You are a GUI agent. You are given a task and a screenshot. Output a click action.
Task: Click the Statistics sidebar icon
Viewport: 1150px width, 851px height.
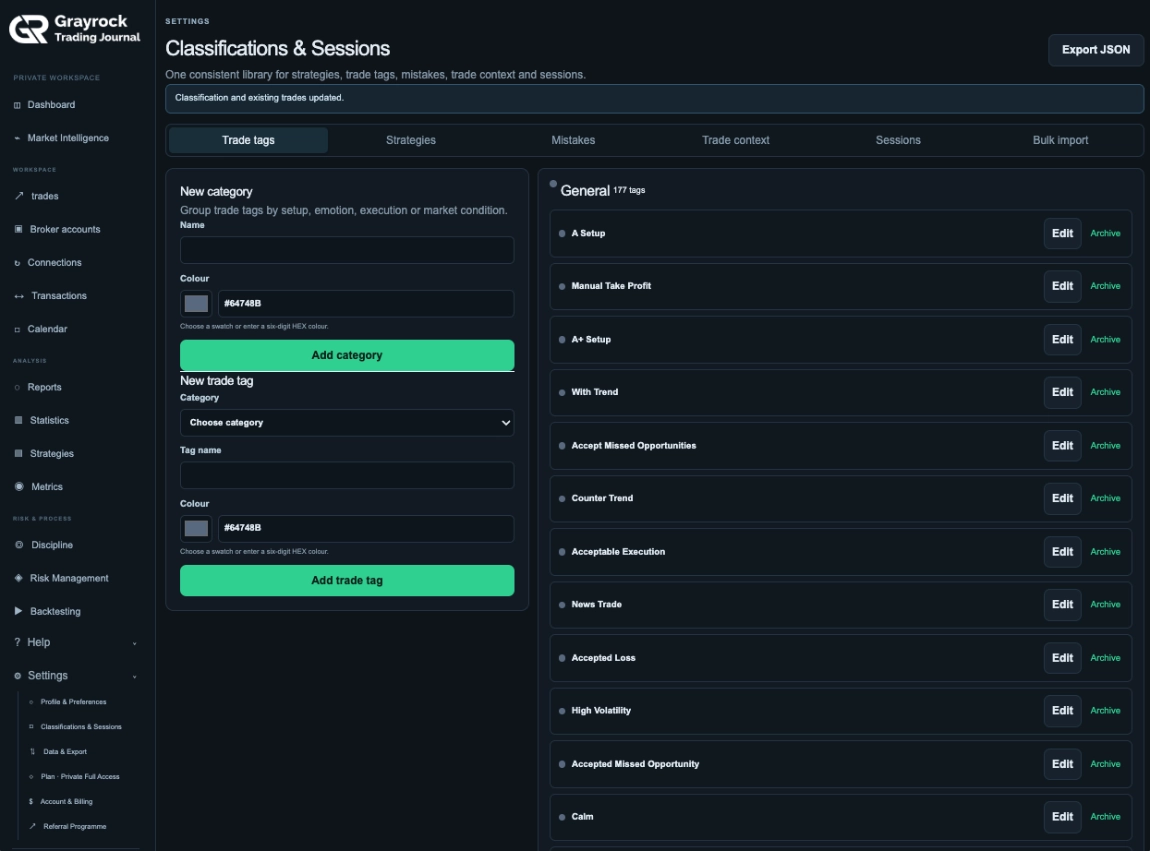coord(18,420)
